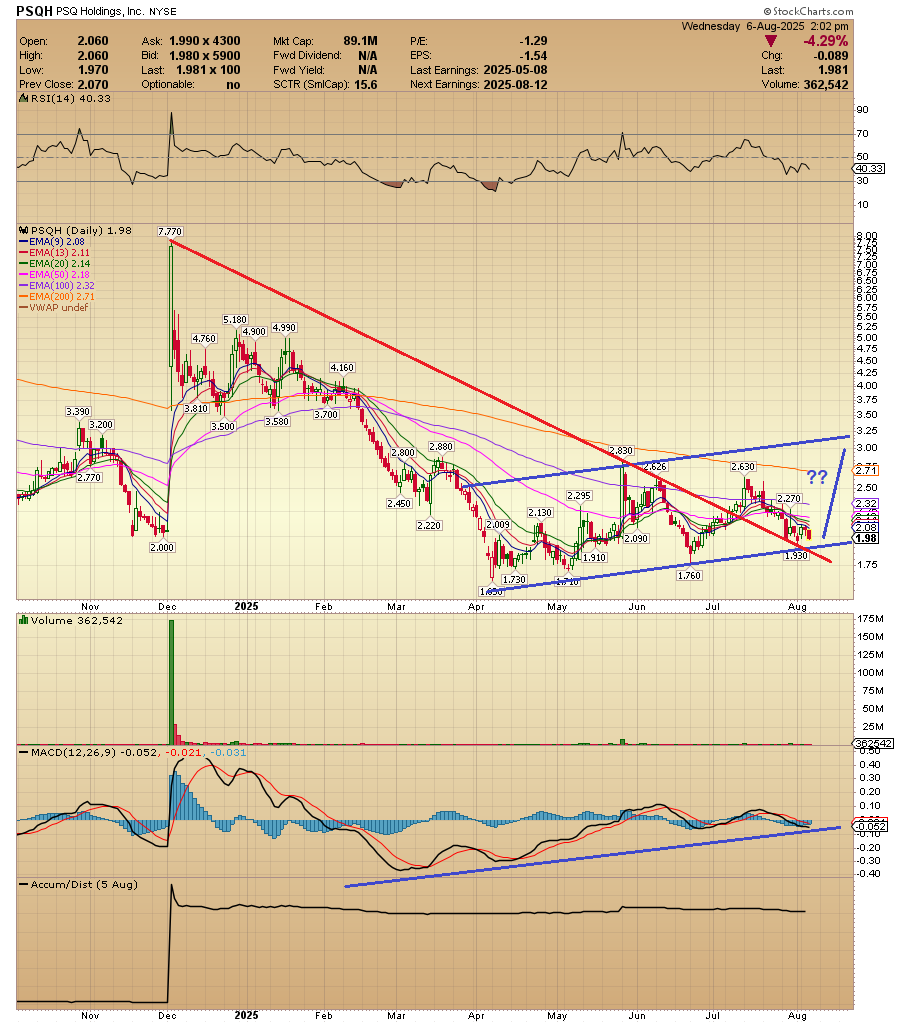
Task: Click the purple 2.32 tag on price axis
Action: tap(866, 504)
